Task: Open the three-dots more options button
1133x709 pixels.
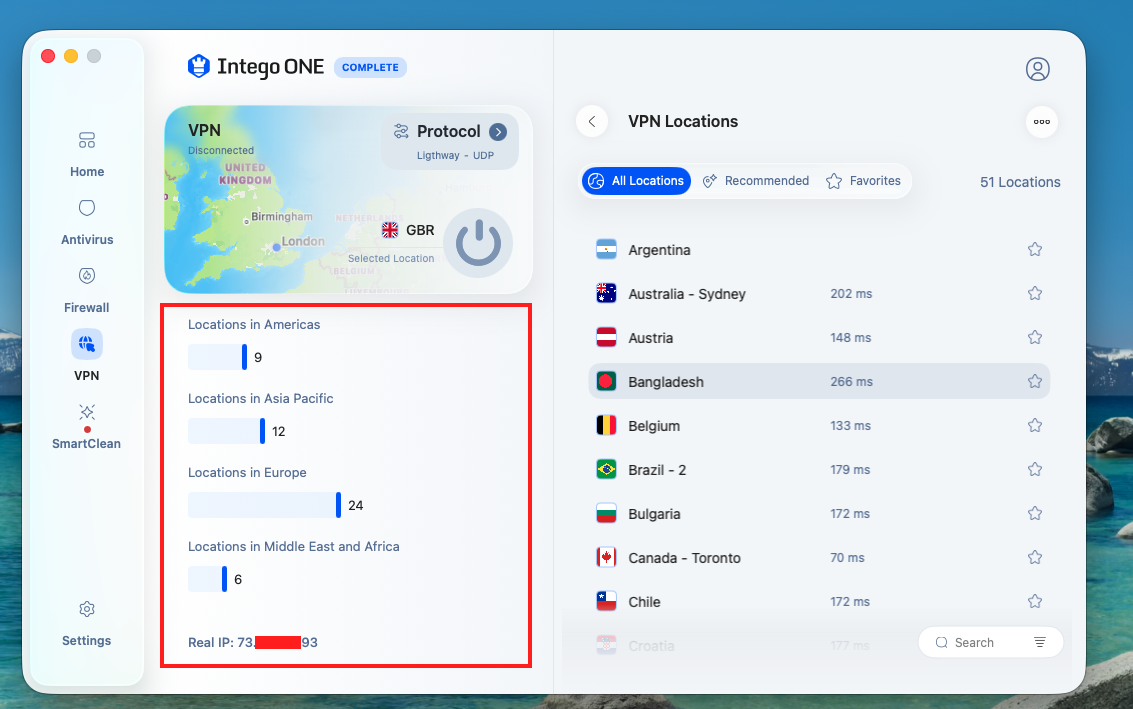Action: click(1042, 121)
